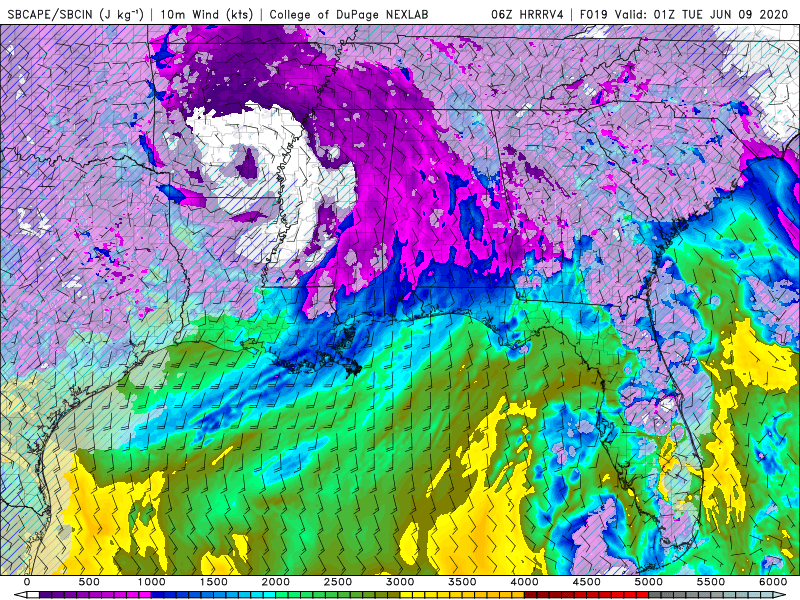Viewport: 800px width, 600px height.
Task: Click the 5500 label on the color scale
Action: coord(711,582)
